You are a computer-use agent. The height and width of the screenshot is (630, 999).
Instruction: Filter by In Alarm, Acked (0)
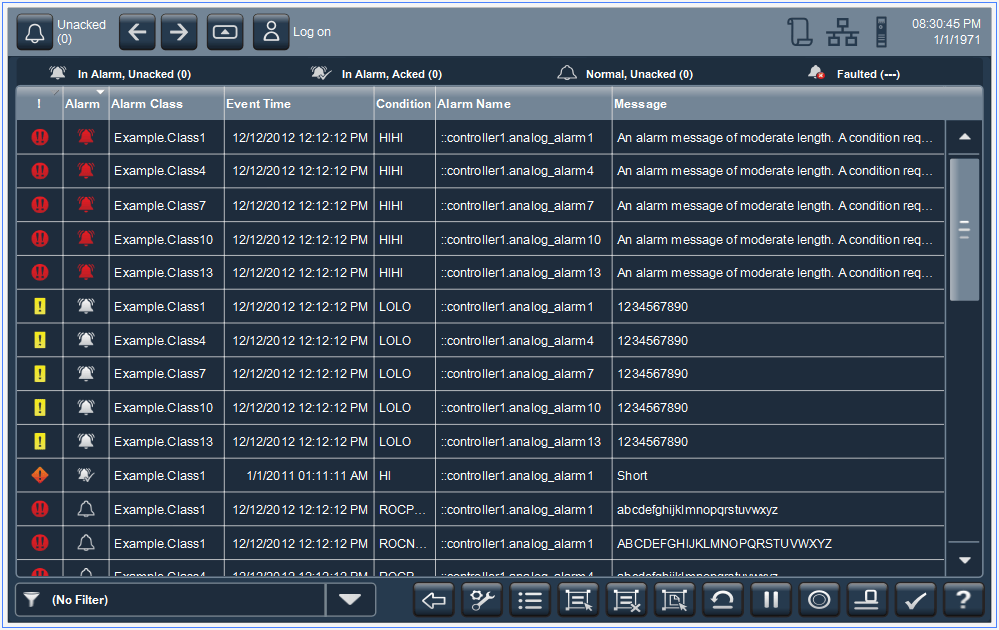click(377, 74)
